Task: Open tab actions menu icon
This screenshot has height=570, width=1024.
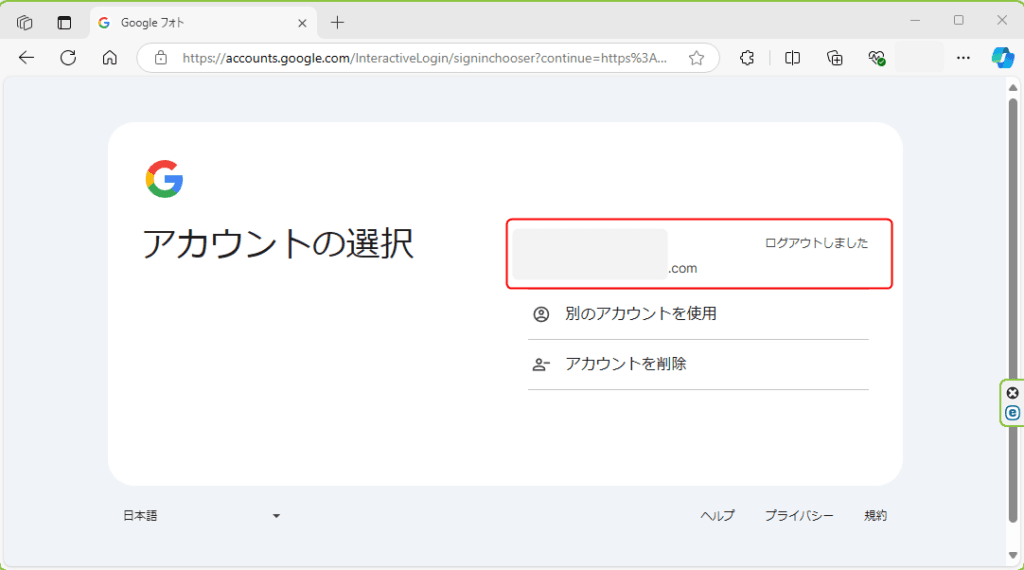Action: pyautogui.click(x=64, y=23)
